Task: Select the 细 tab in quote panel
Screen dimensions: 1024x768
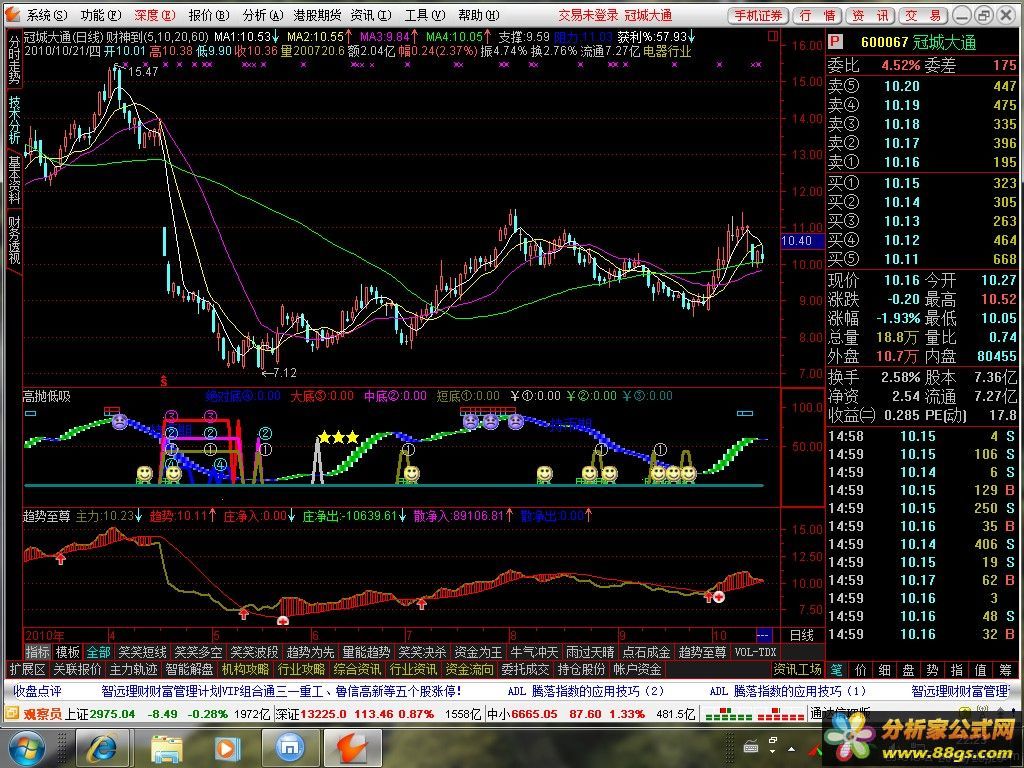Action: pyautogui.click(x=884, y=669)
